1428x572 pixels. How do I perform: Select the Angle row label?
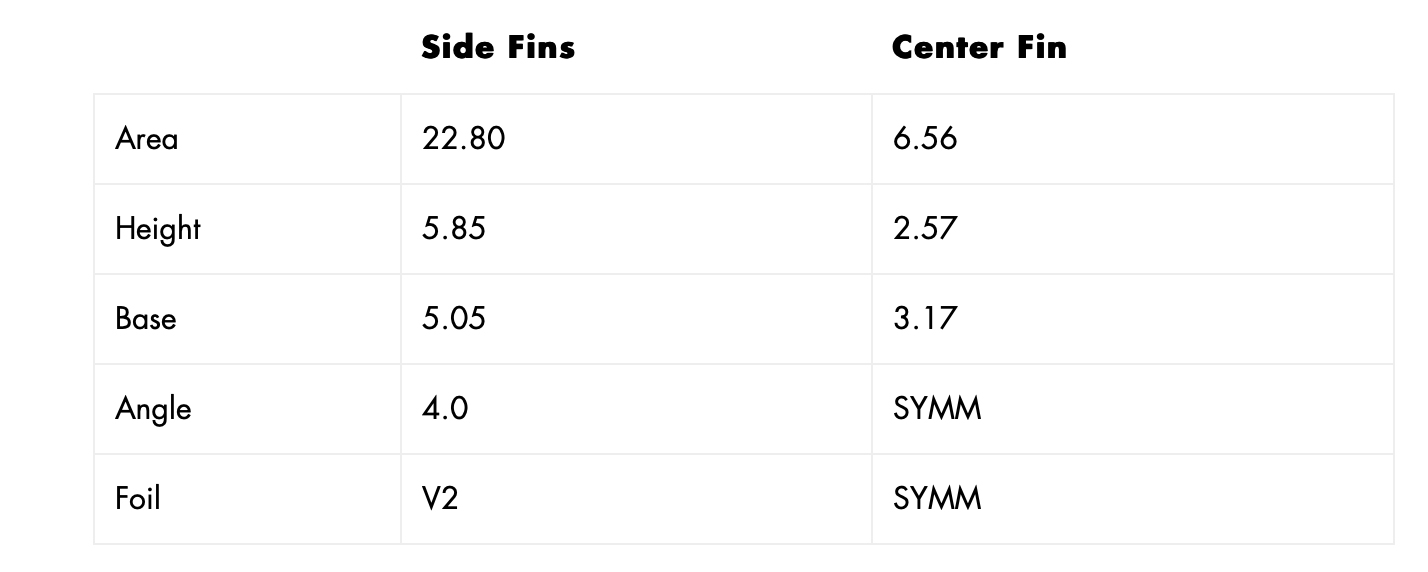tap(153, 409)
